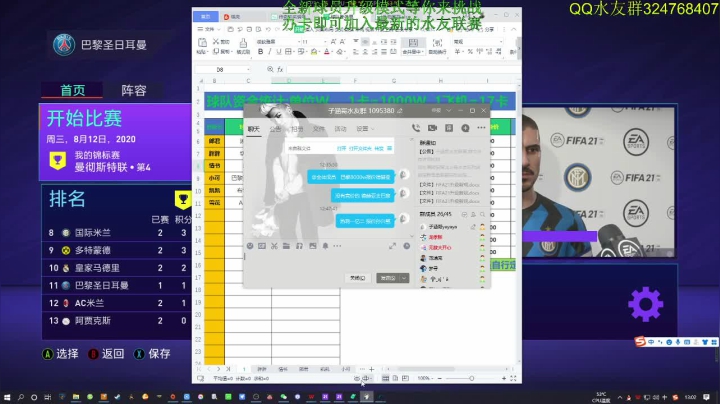Click into the formula bar input
The image size is (720, 404).
point(402,69)
